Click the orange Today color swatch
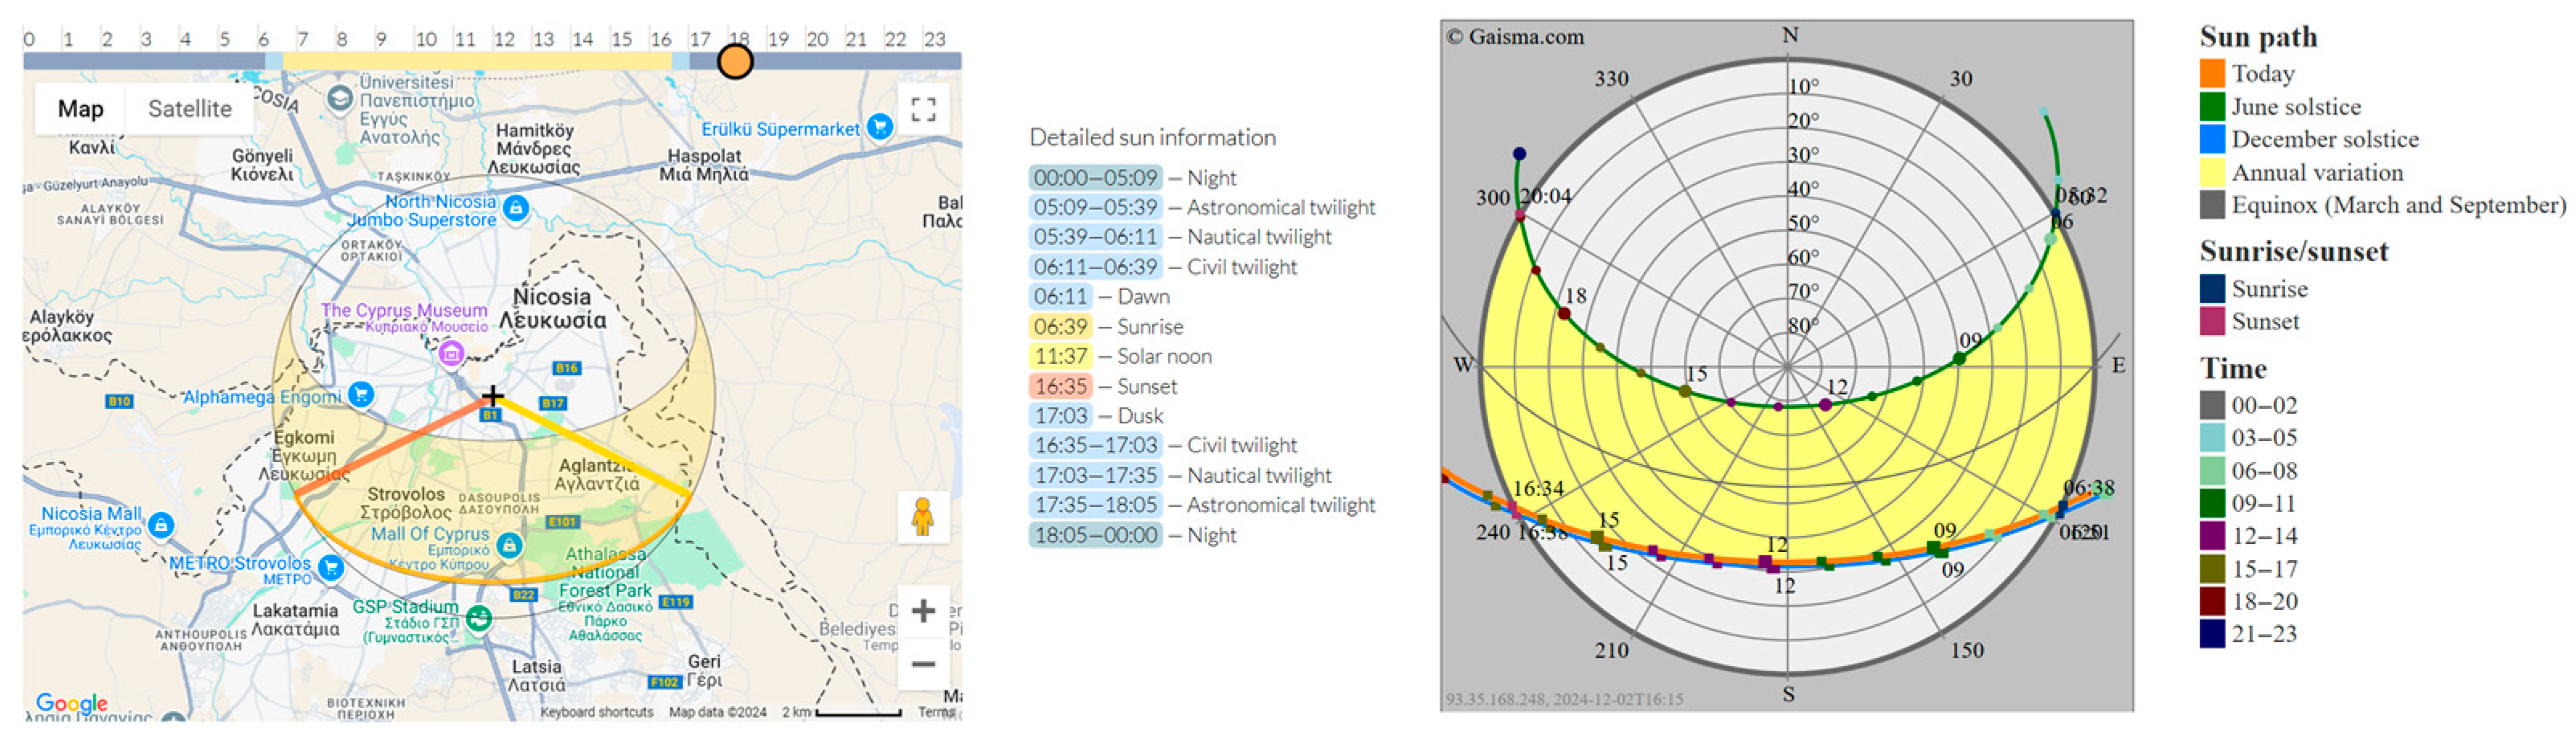Screen dimensions: 2576x744 point(2212,73)
